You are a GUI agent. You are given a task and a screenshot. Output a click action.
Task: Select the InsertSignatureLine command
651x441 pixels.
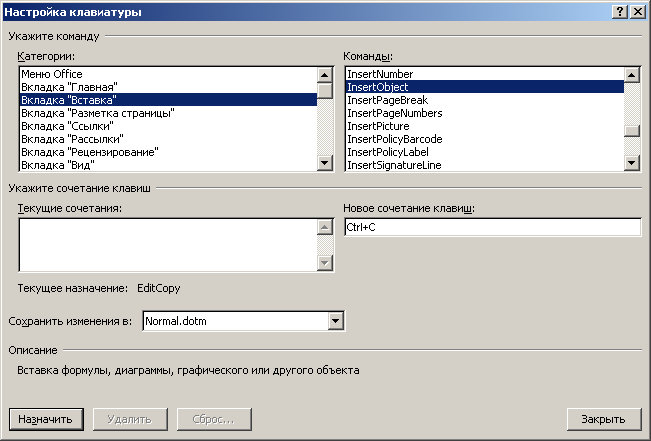[485, 165]
